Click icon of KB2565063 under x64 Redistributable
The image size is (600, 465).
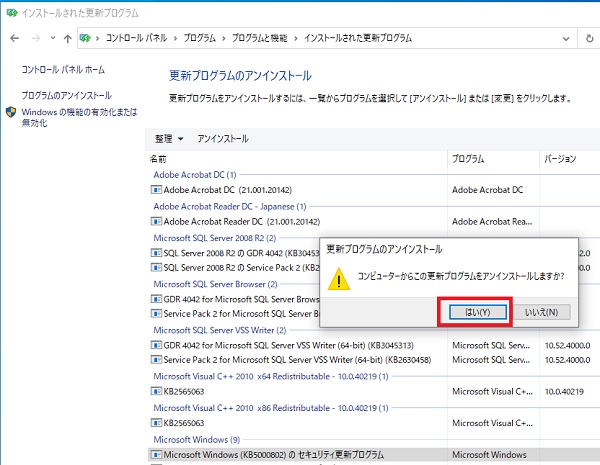(156, 392)
